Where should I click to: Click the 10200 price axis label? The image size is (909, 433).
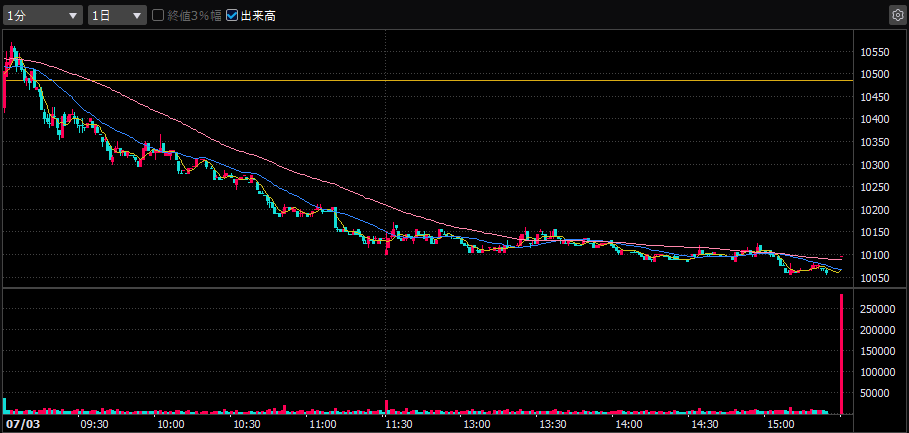(874, 210)
